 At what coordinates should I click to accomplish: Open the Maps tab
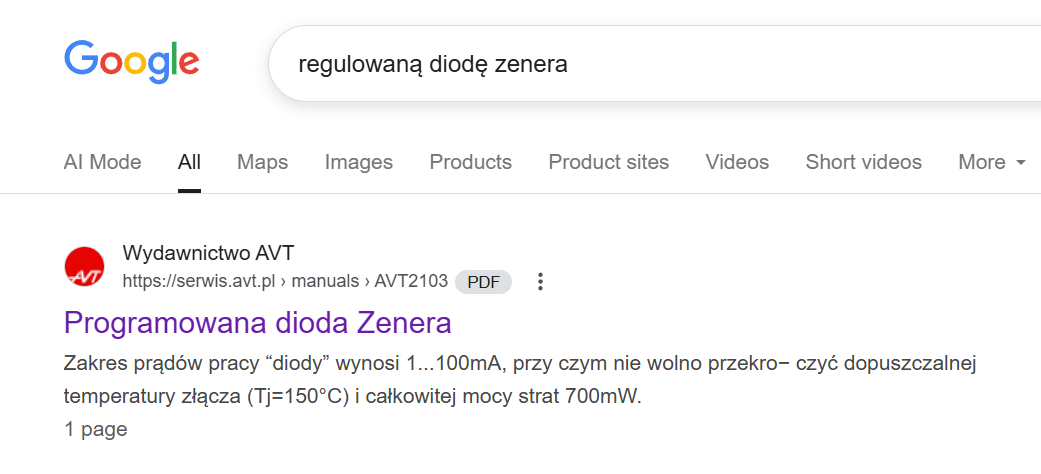pyautogui.click(x=262, y=162)
